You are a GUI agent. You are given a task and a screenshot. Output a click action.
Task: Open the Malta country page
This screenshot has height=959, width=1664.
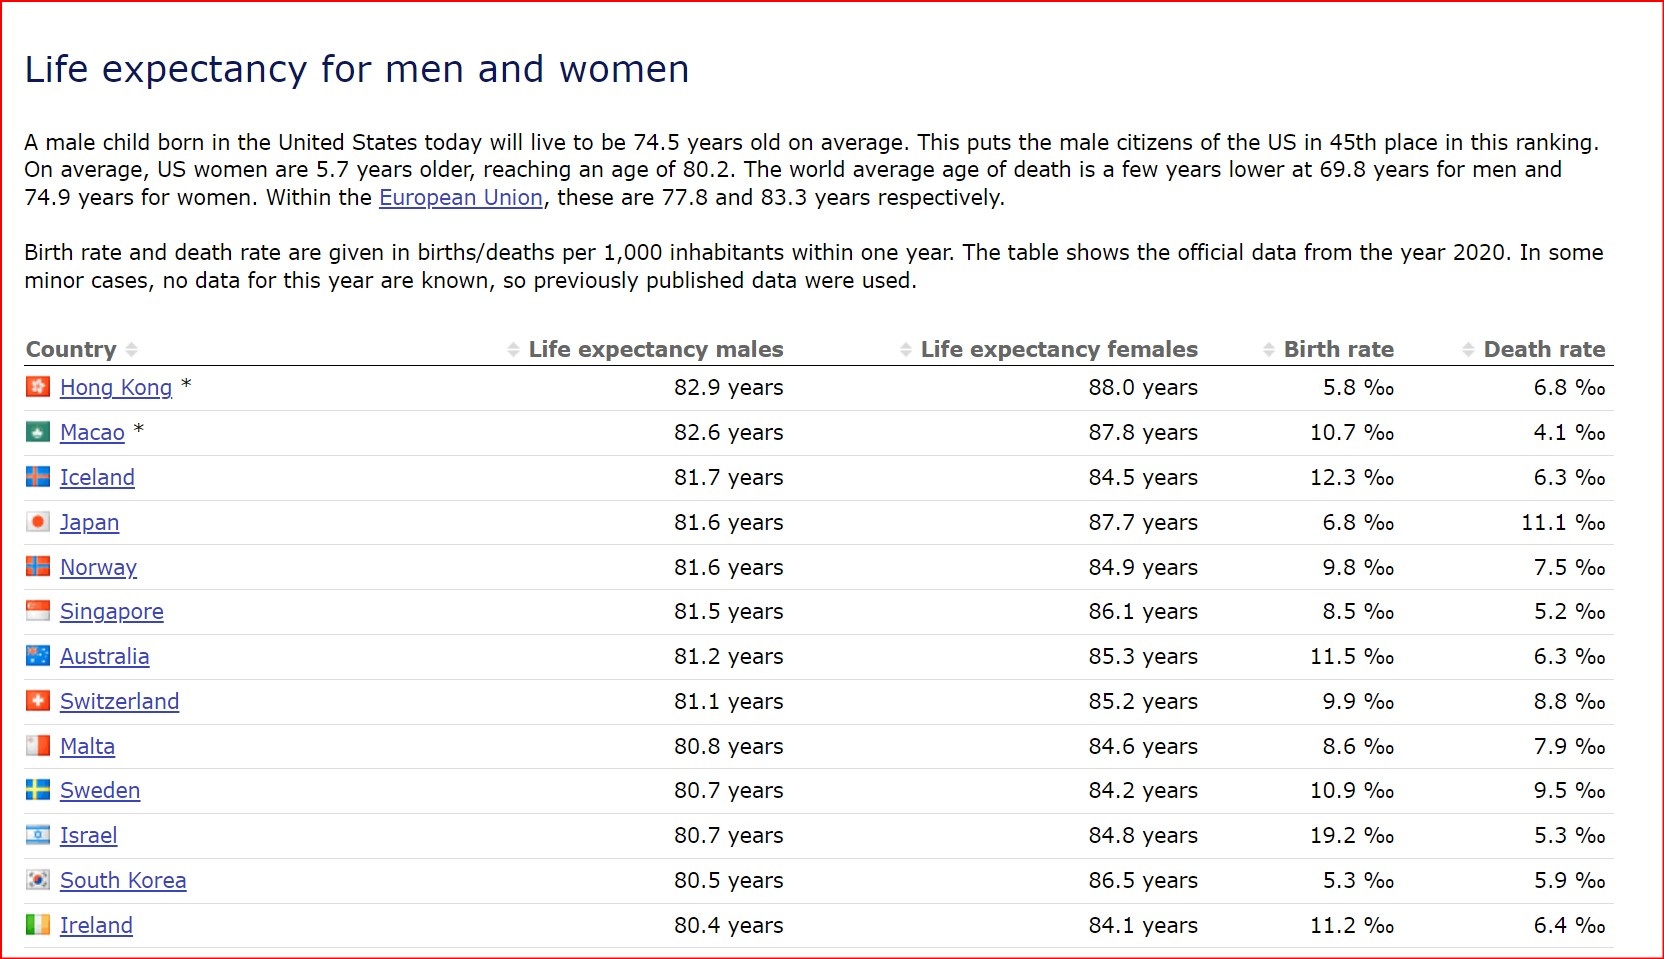(x=87, y=746)
